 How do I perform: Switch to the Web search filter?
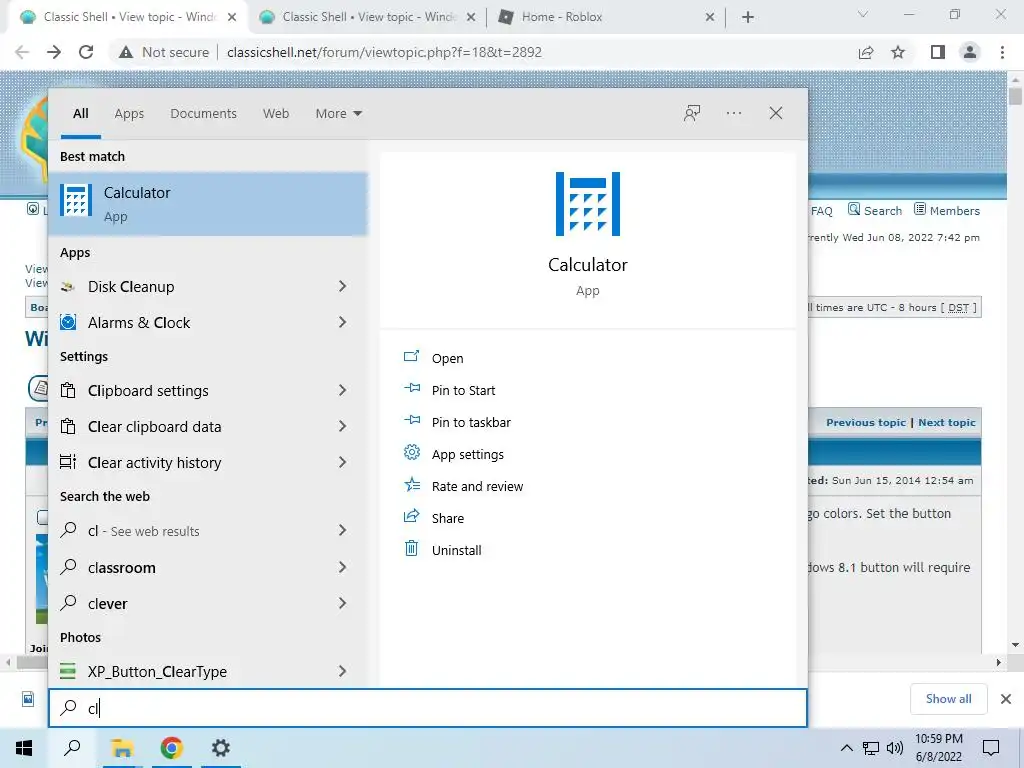(276, 114)
